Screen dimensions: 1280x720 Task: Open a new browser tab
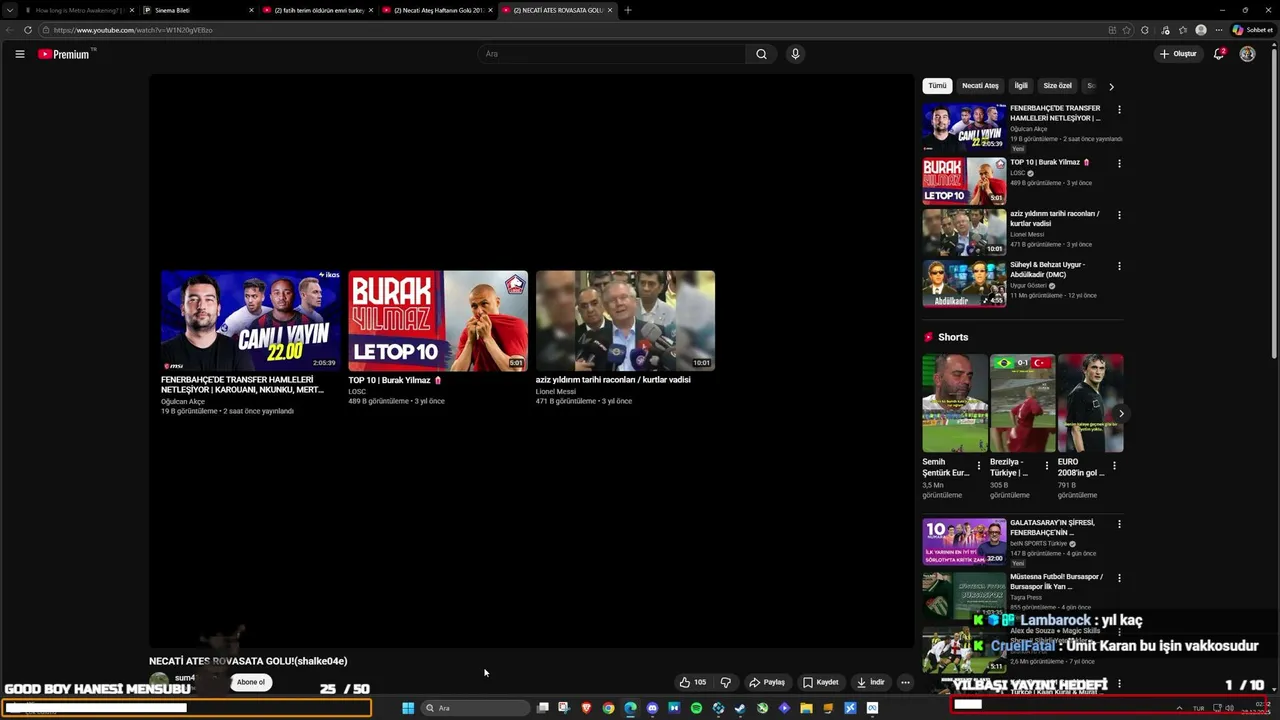pos(628,10)
